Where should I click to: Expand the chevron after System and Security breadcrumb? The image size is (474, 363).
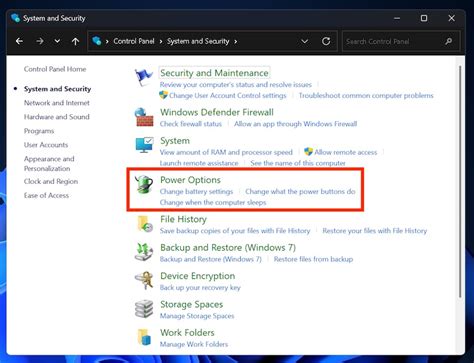tap(236, 42)
